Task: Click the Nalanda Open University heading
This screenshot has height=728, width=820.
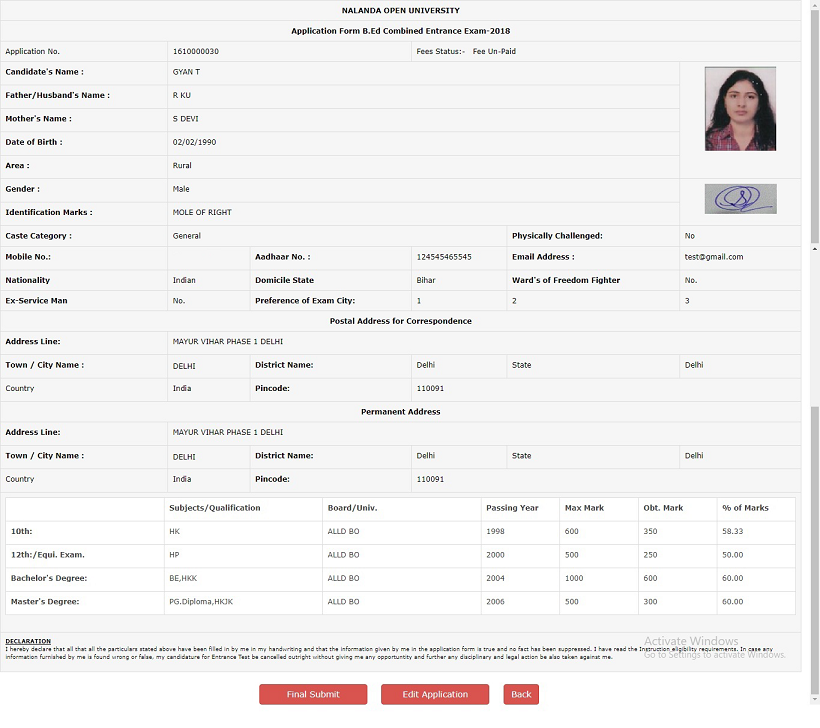Action: pyautogui.click(x=400, y=10)
